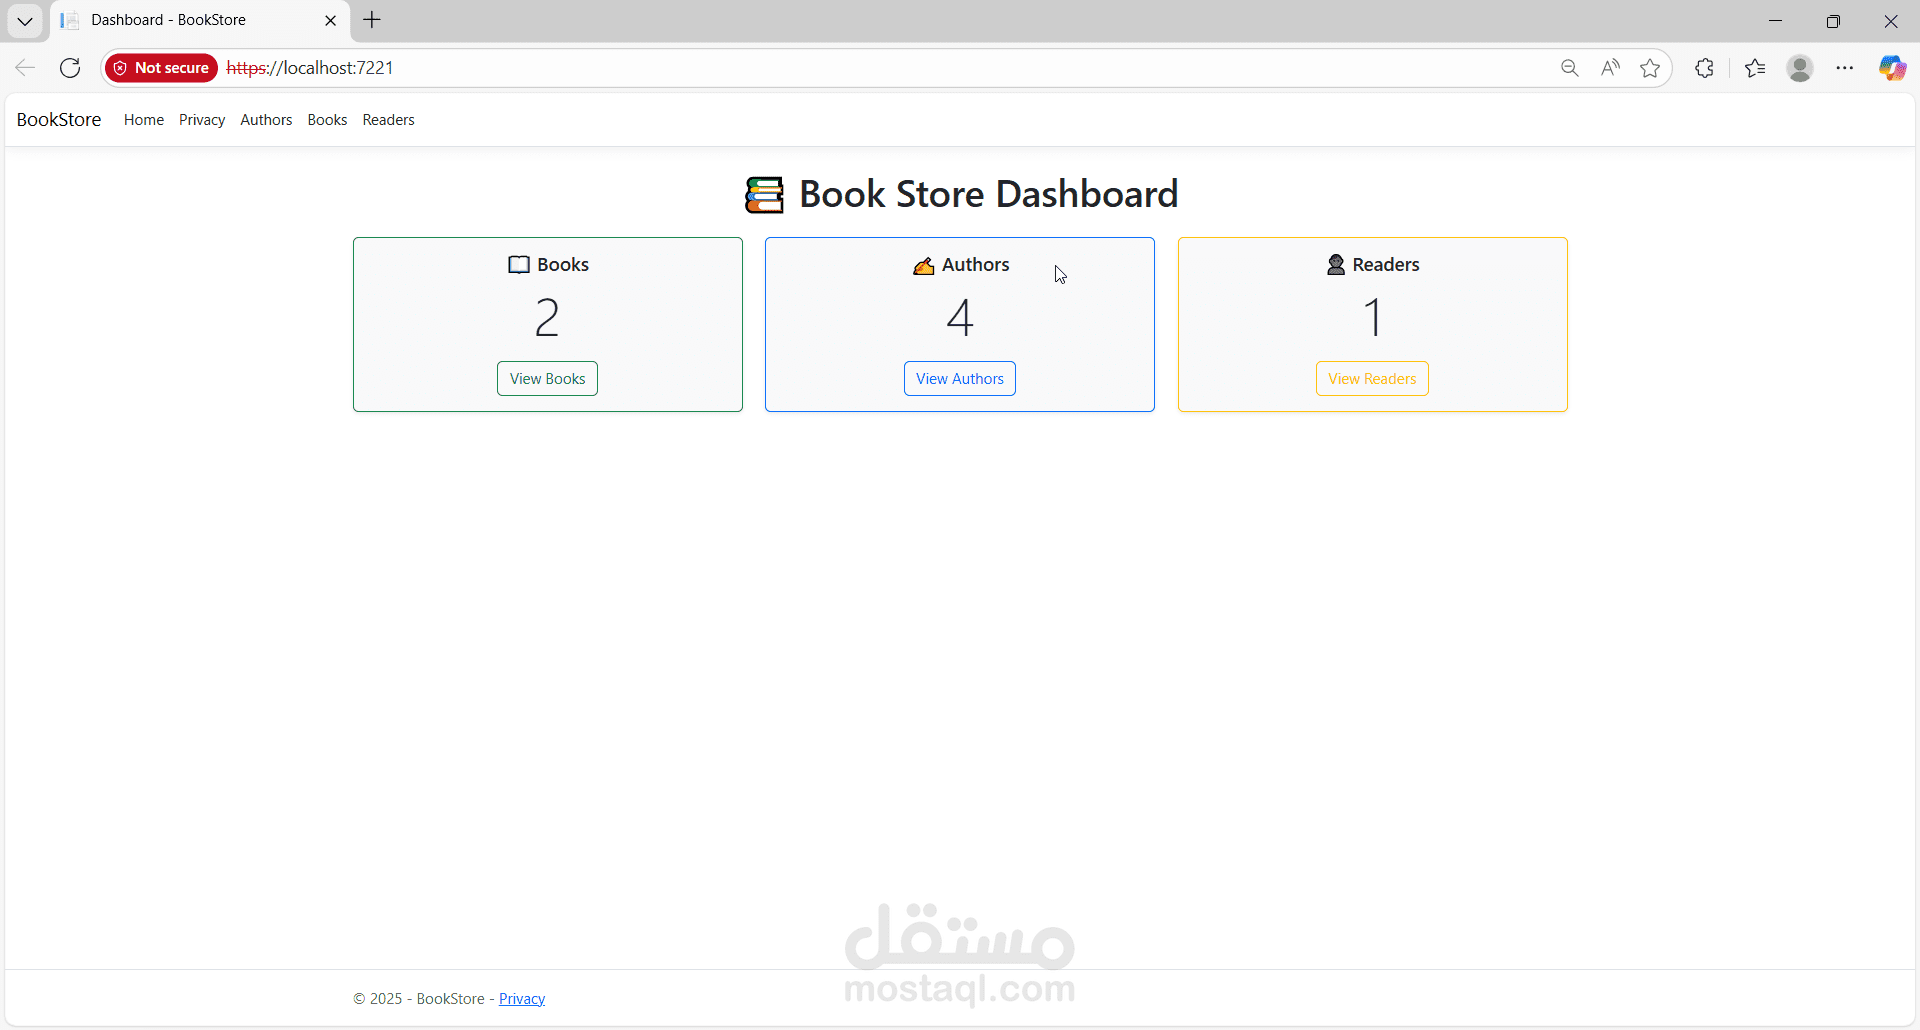Zoom out using the magnifier icon
The width and height of the screenshot is (1920, 1030).
coord(1570,68)
